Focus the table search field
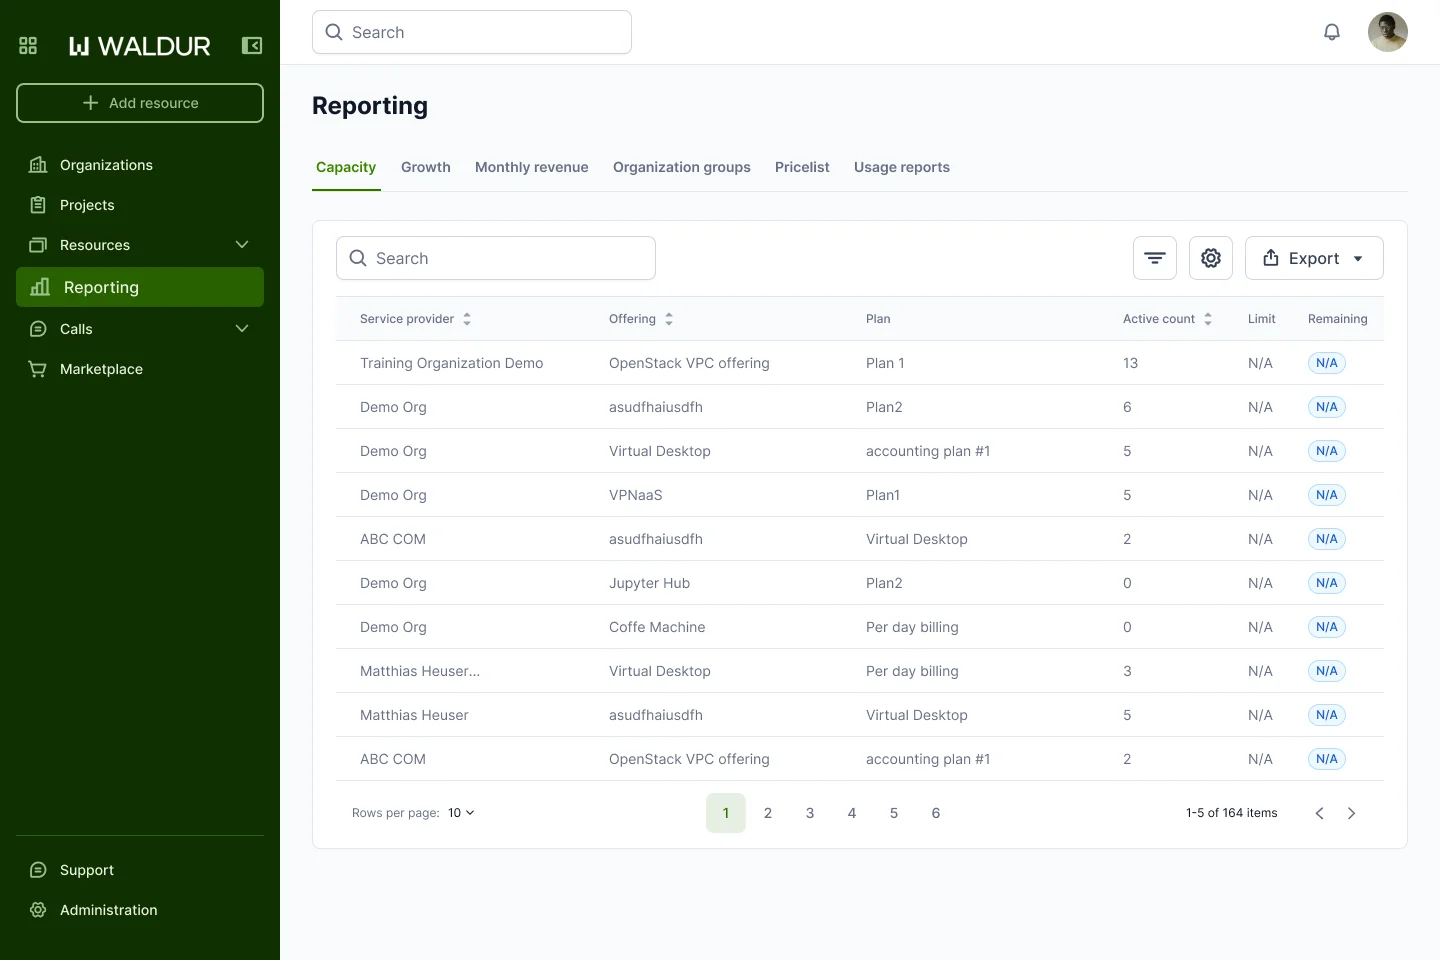This screenshot has width=1440, height=960. (x=496, y=258)
